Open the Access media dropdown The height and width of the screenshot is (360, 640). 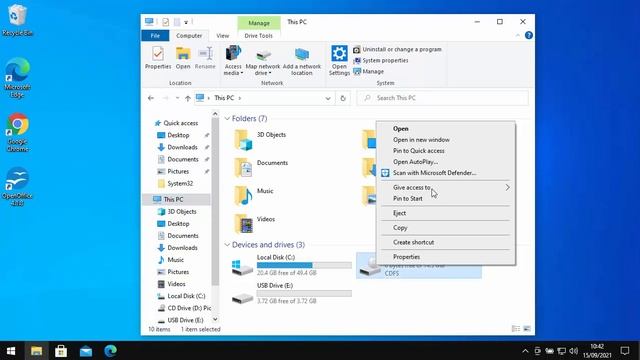(233, 61)
